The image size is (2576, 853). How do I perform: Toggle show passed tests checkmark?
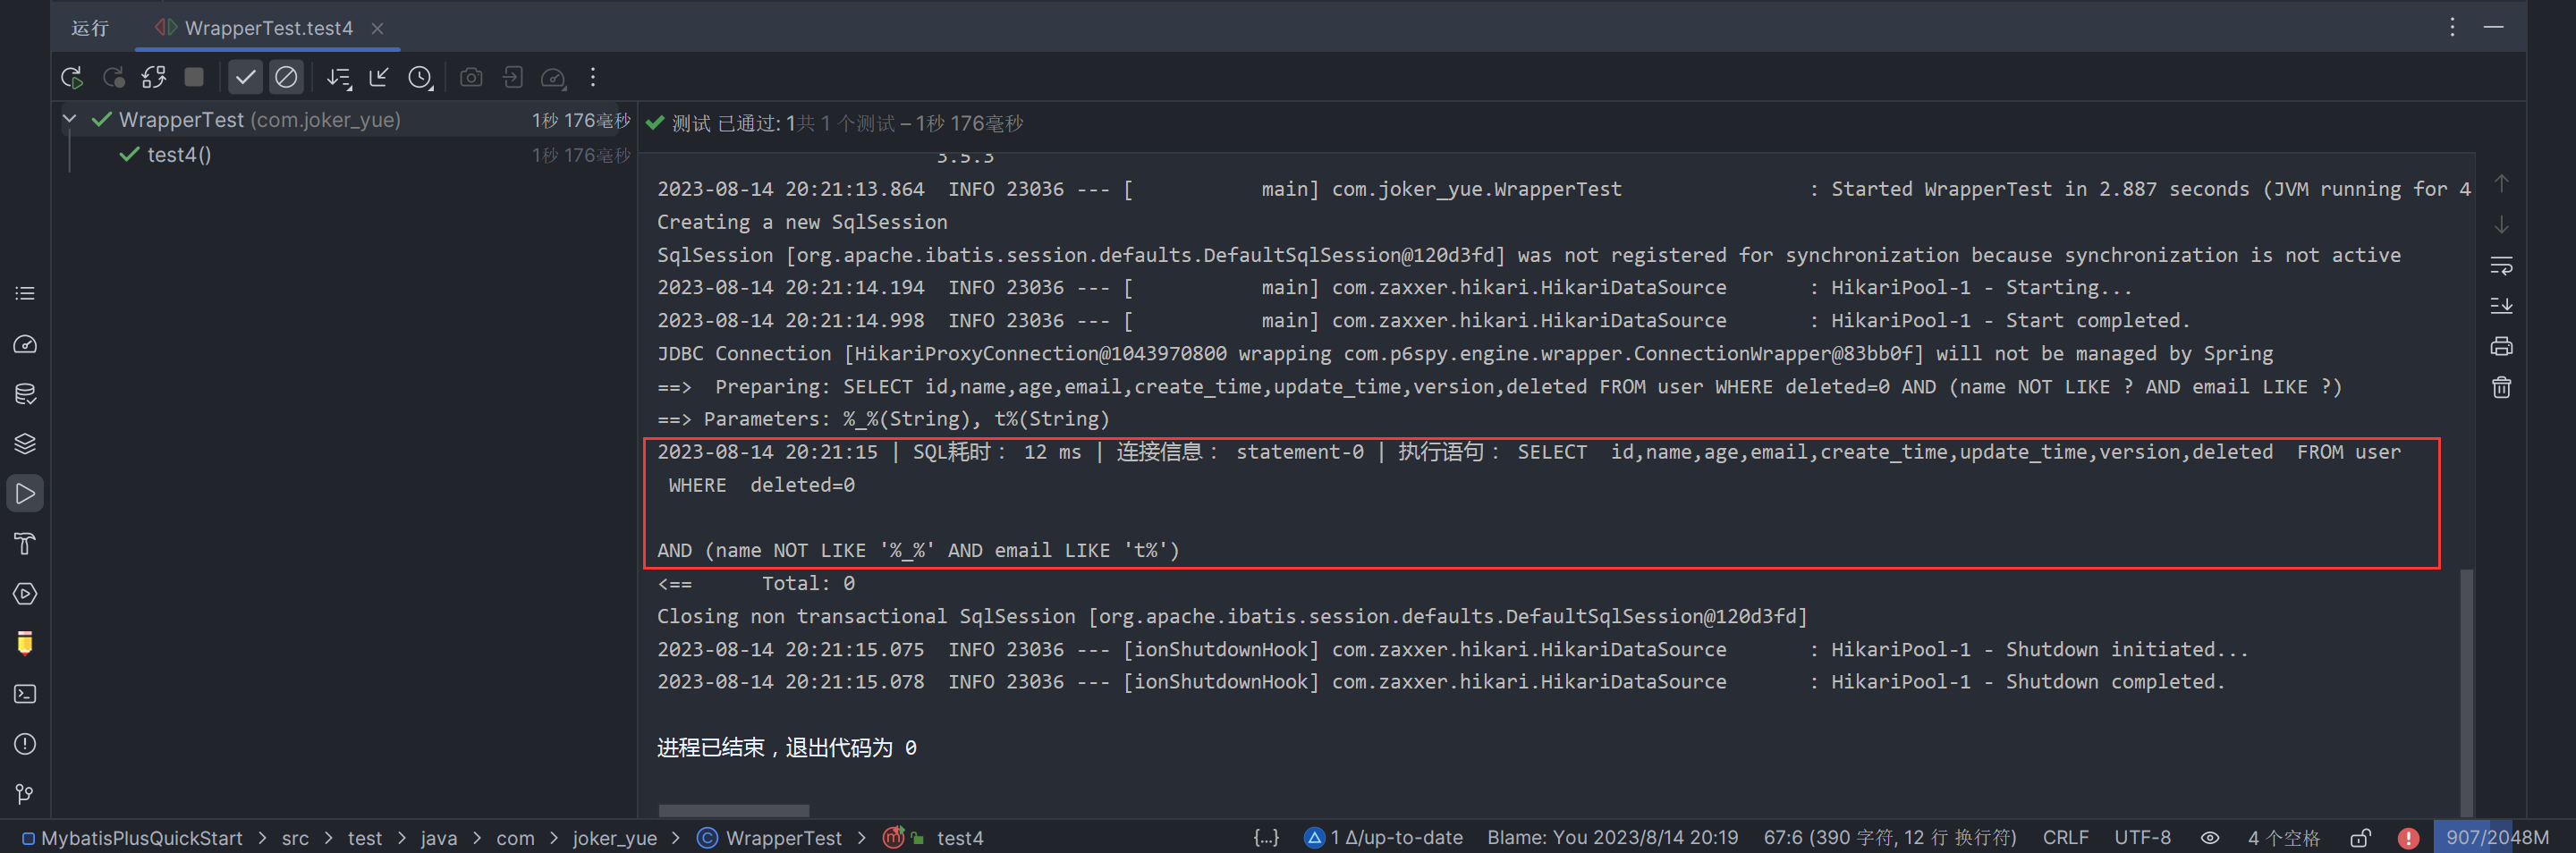coord(245,77)
